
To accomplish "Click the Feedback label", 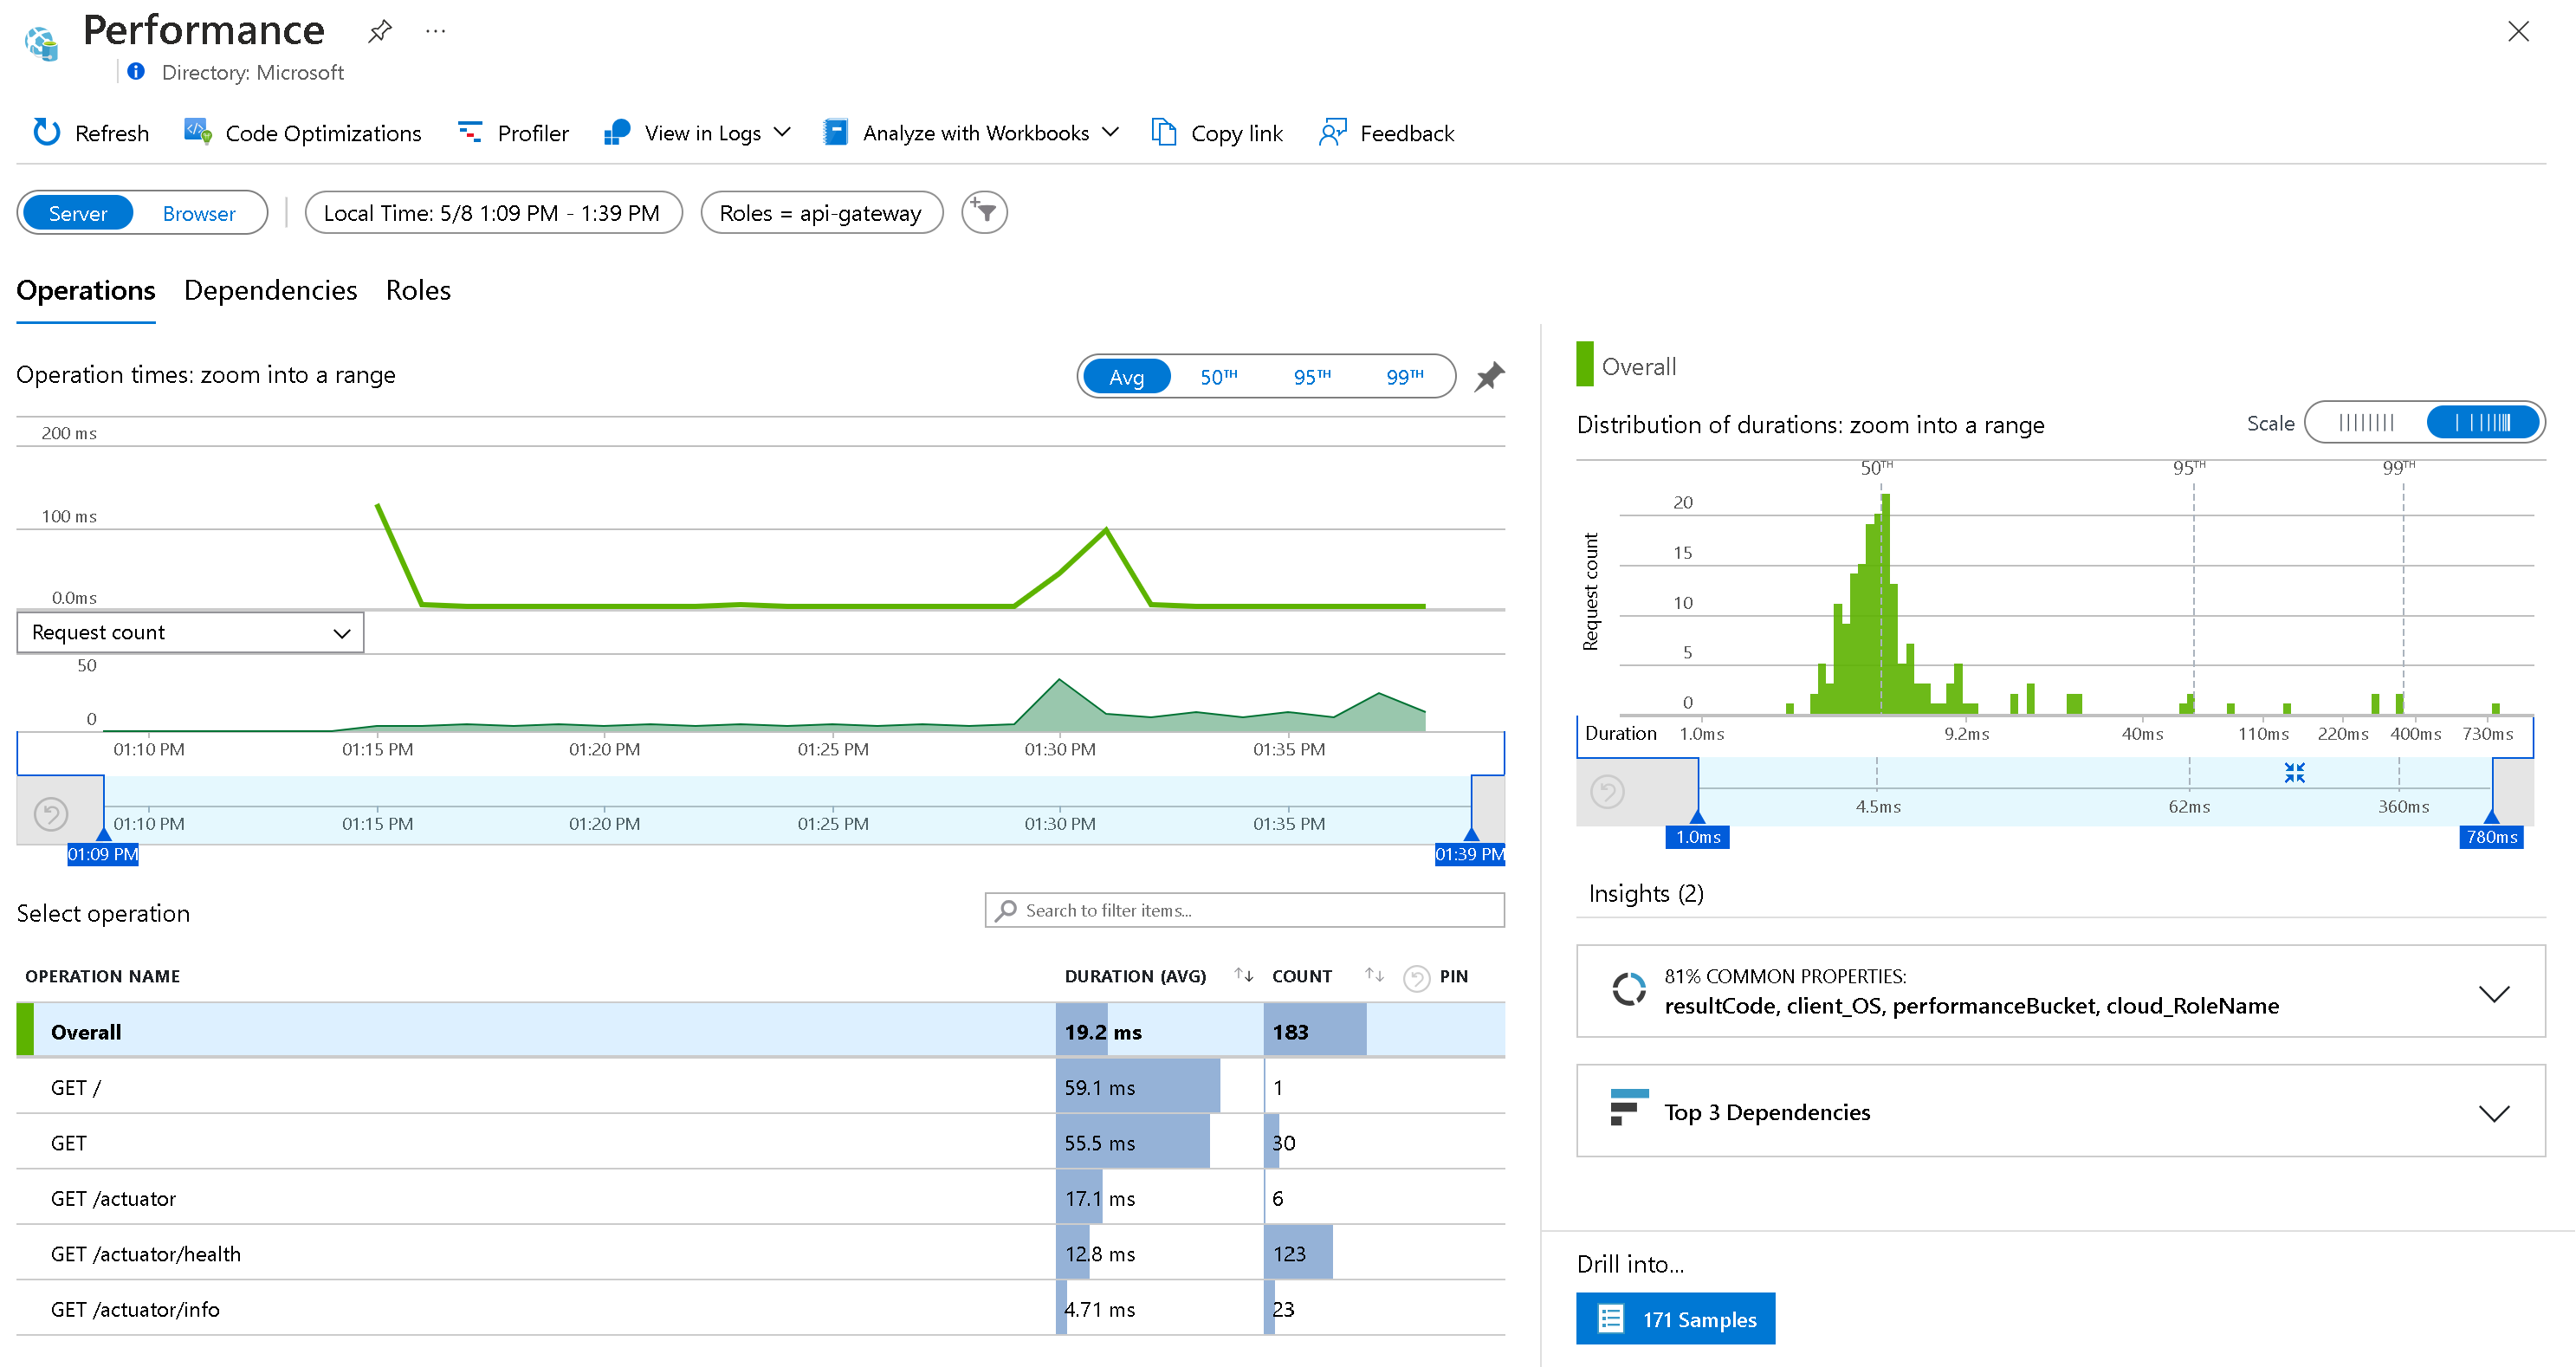I will (1406, 133).
